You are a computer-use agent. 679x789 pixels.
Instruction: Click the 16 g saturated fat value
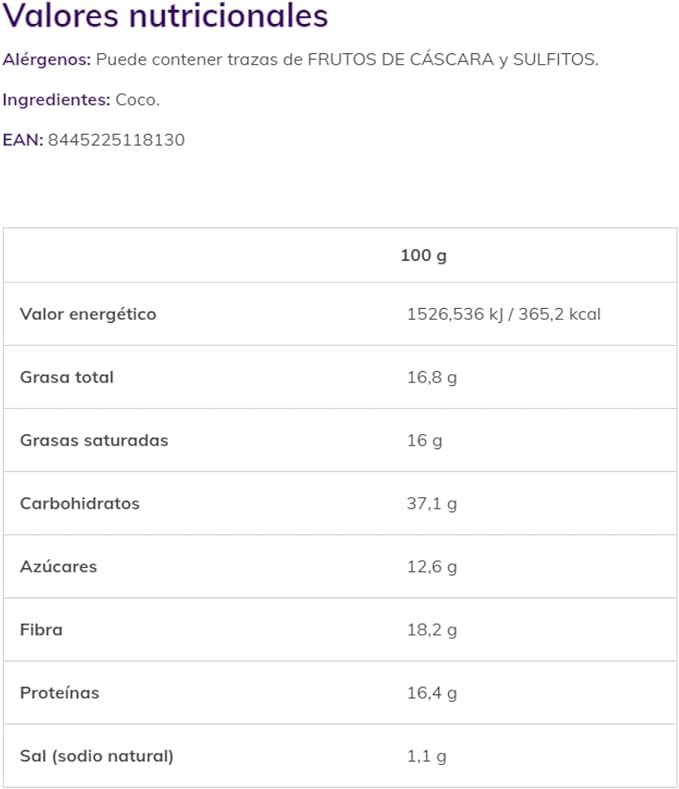click(x=424, y=441)
